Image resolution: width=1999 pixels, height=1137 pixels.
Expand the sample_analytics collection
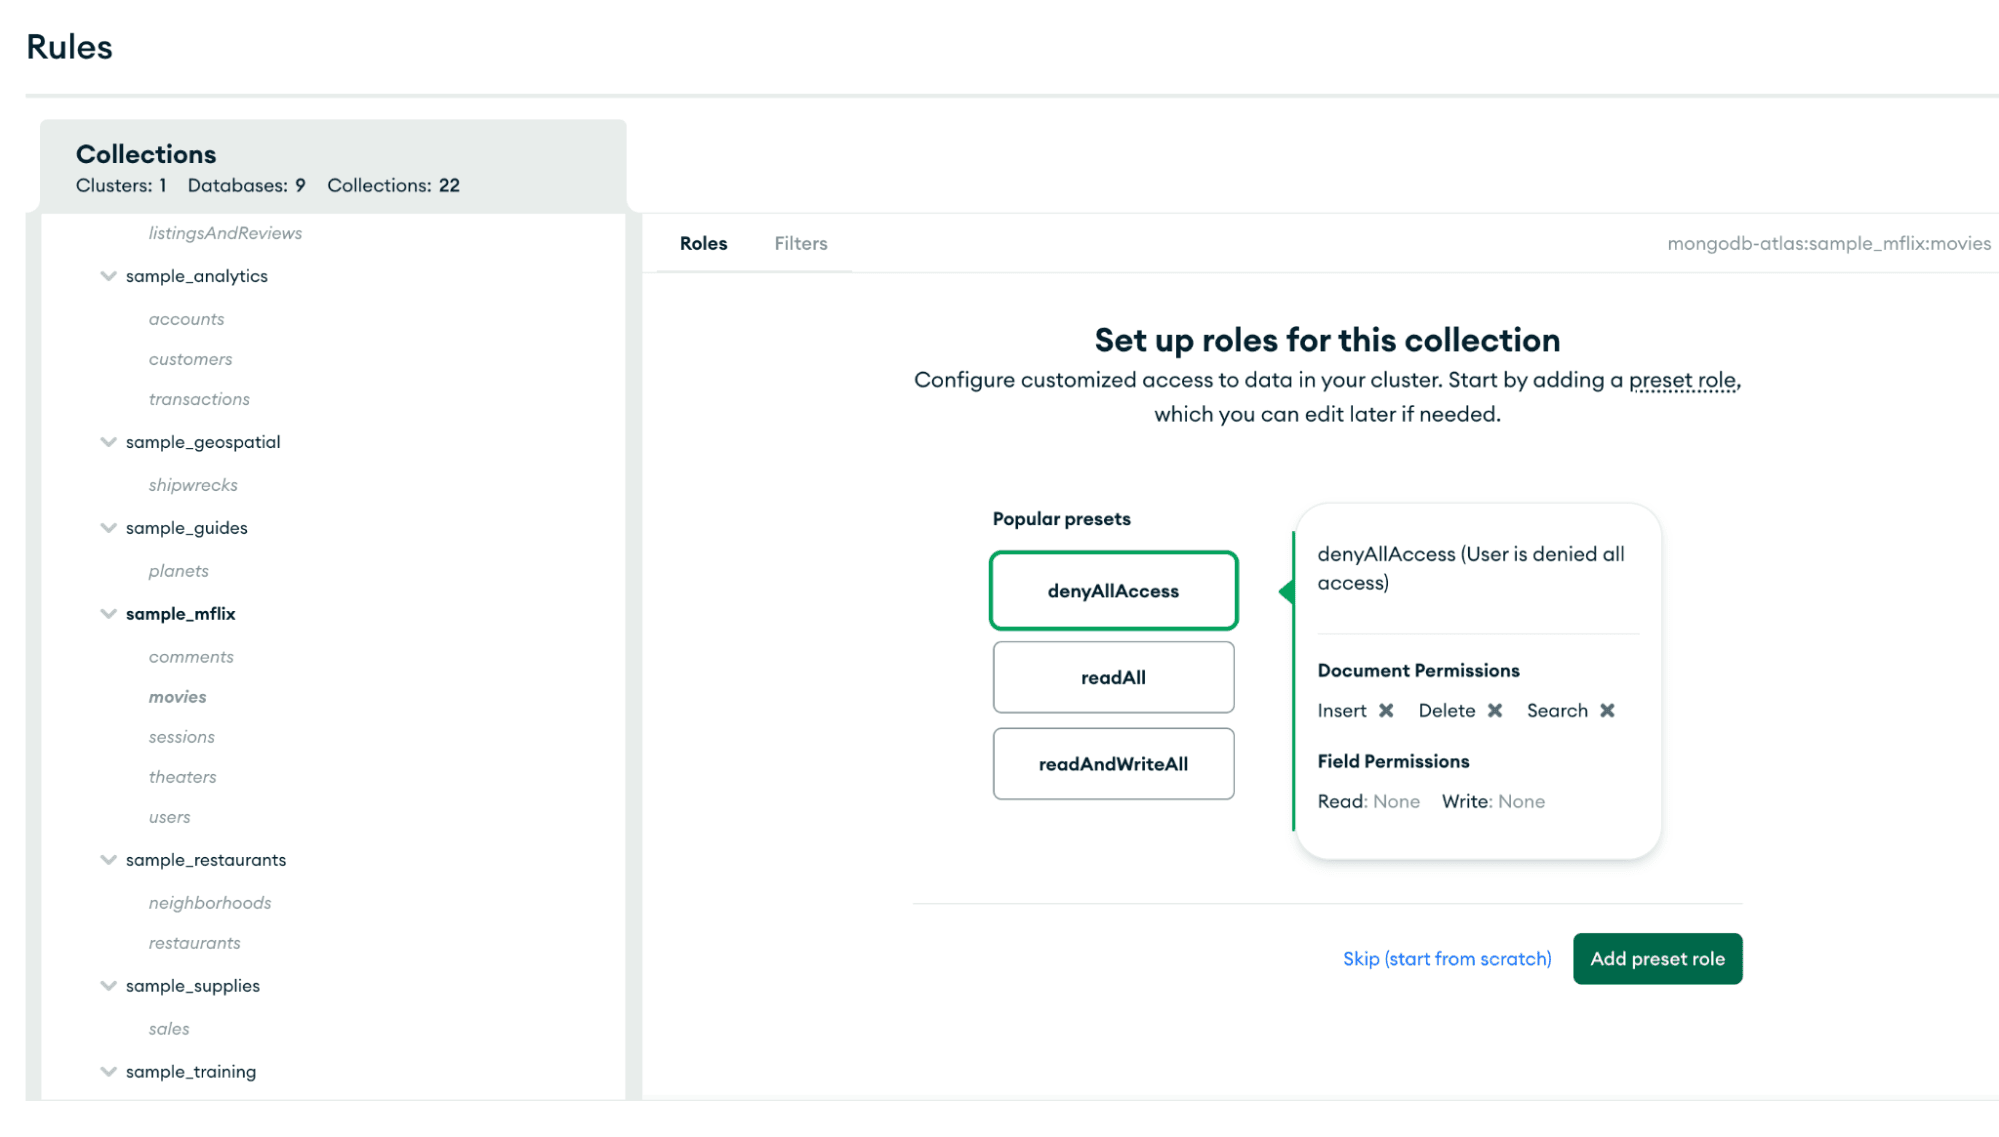coord(108,276)
